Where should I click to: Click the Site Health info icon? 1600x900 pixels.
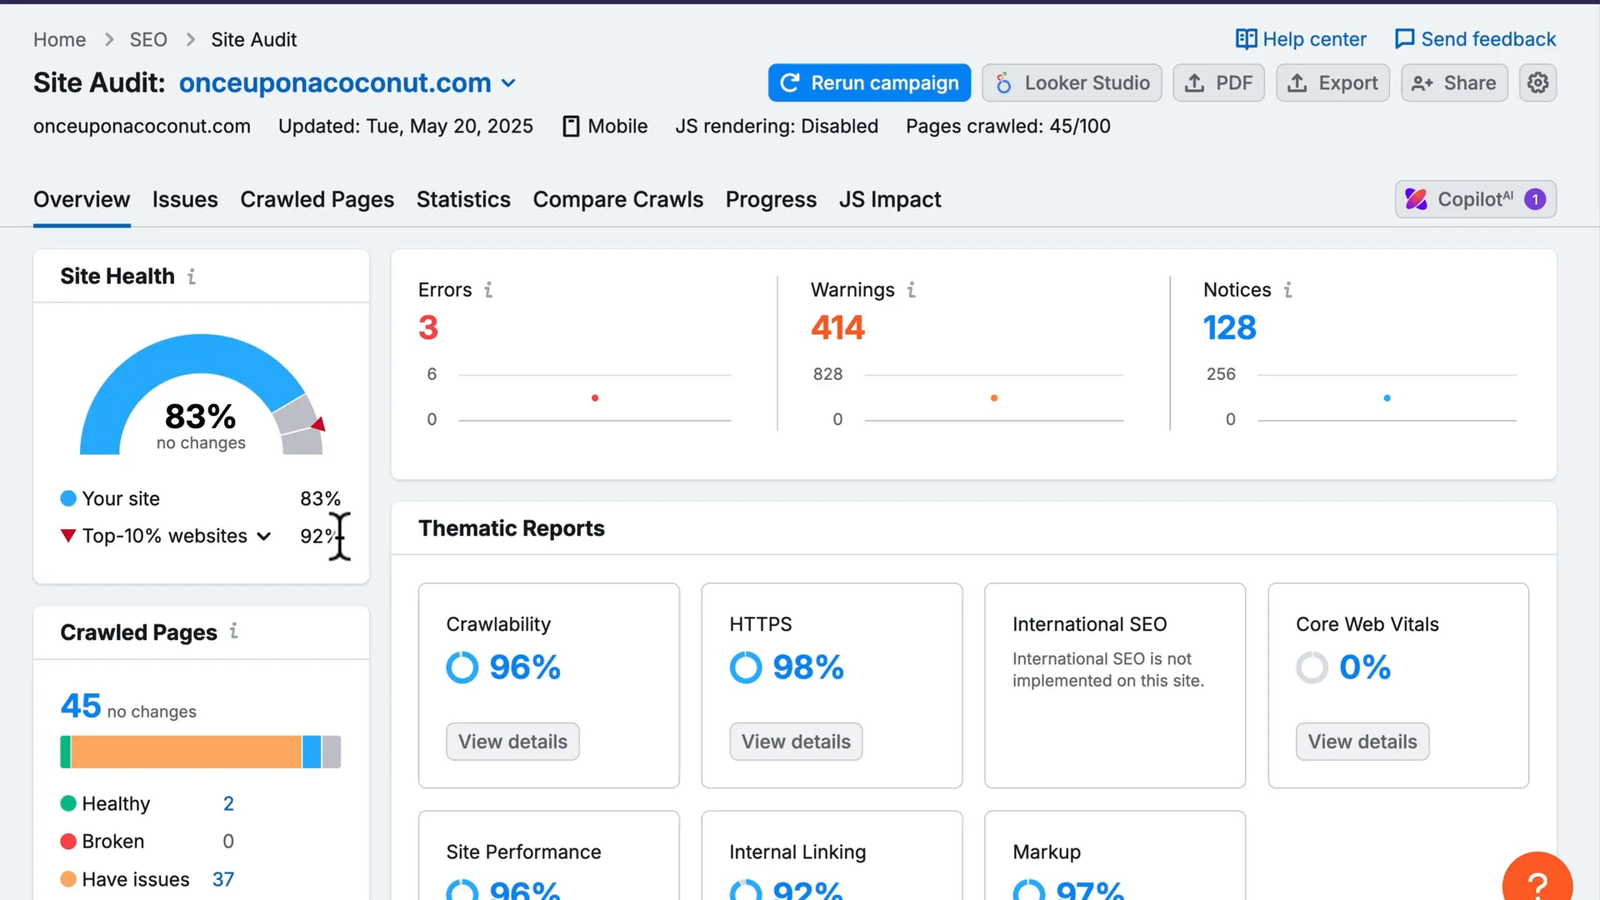(191, 276)
